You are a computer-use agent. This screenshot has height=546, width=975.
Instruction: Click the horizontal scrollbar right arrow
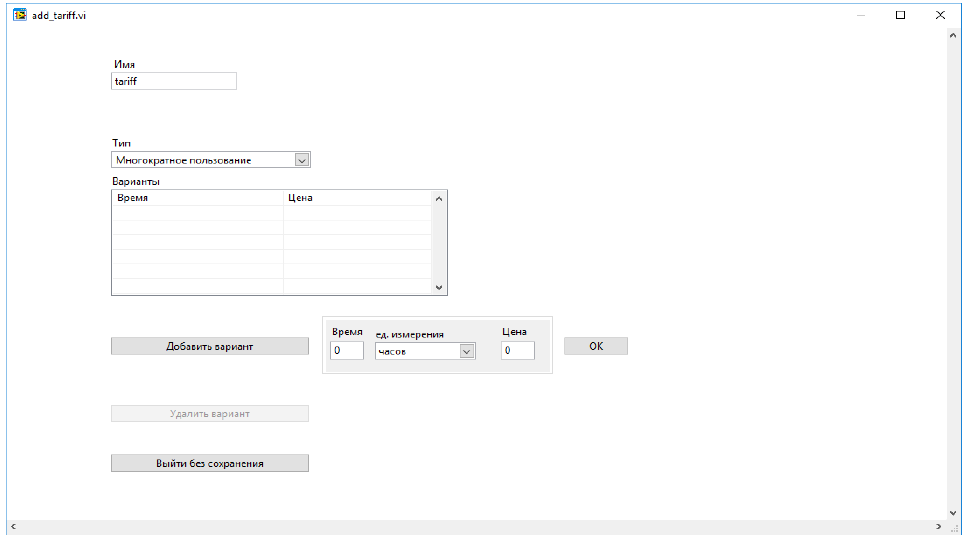coord(938,526)
